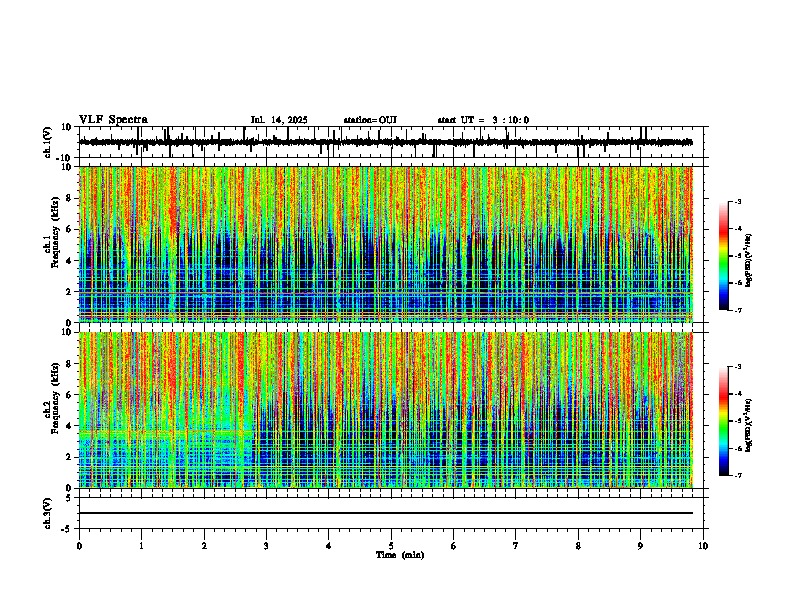Click the '-3' tick on ch.2 colorbar
Image resolution: width=792 pixels, height=612 pixels.
tap(737, 367)
